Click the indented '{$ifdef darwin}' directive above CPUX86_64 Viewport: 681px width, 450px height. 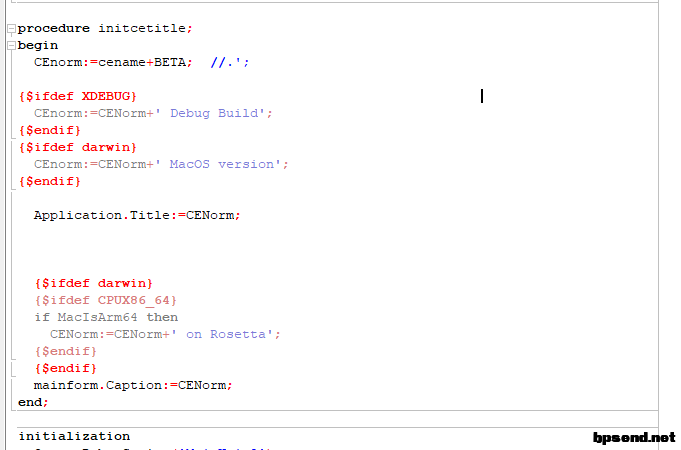point(94,283)
